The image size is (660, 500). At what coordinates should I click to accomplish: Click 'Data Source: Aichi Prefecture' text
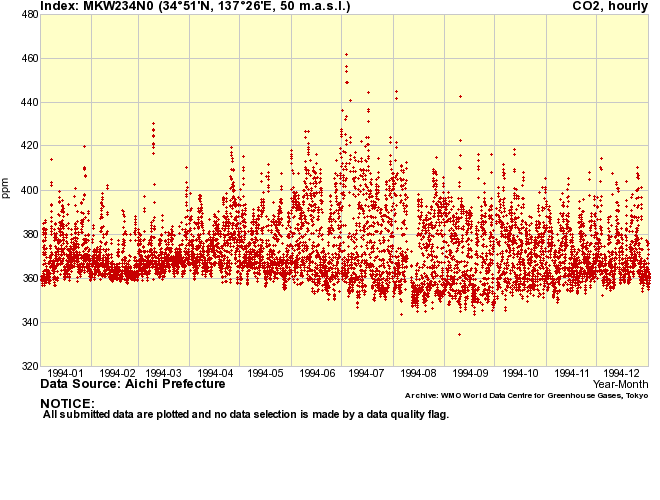(132, 384)
